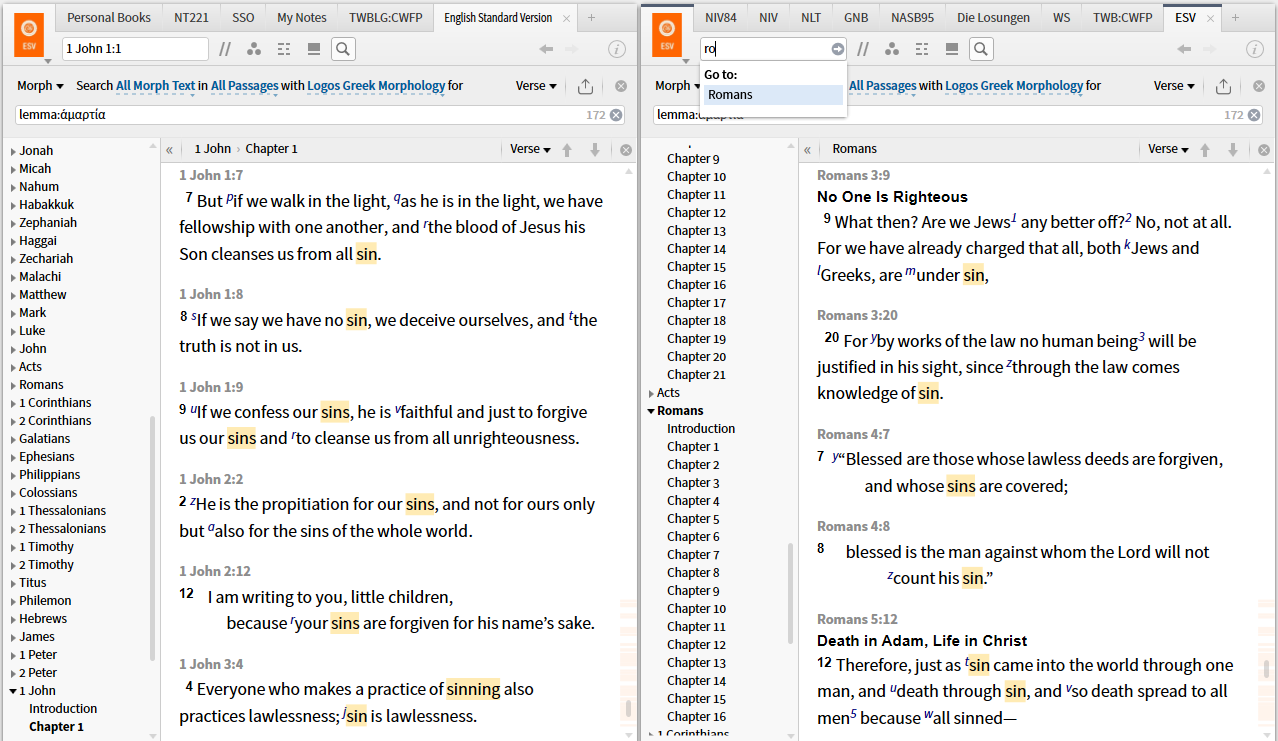Open multiple resources view icon in right panel

pyautogui.click(x=922, y=49)
